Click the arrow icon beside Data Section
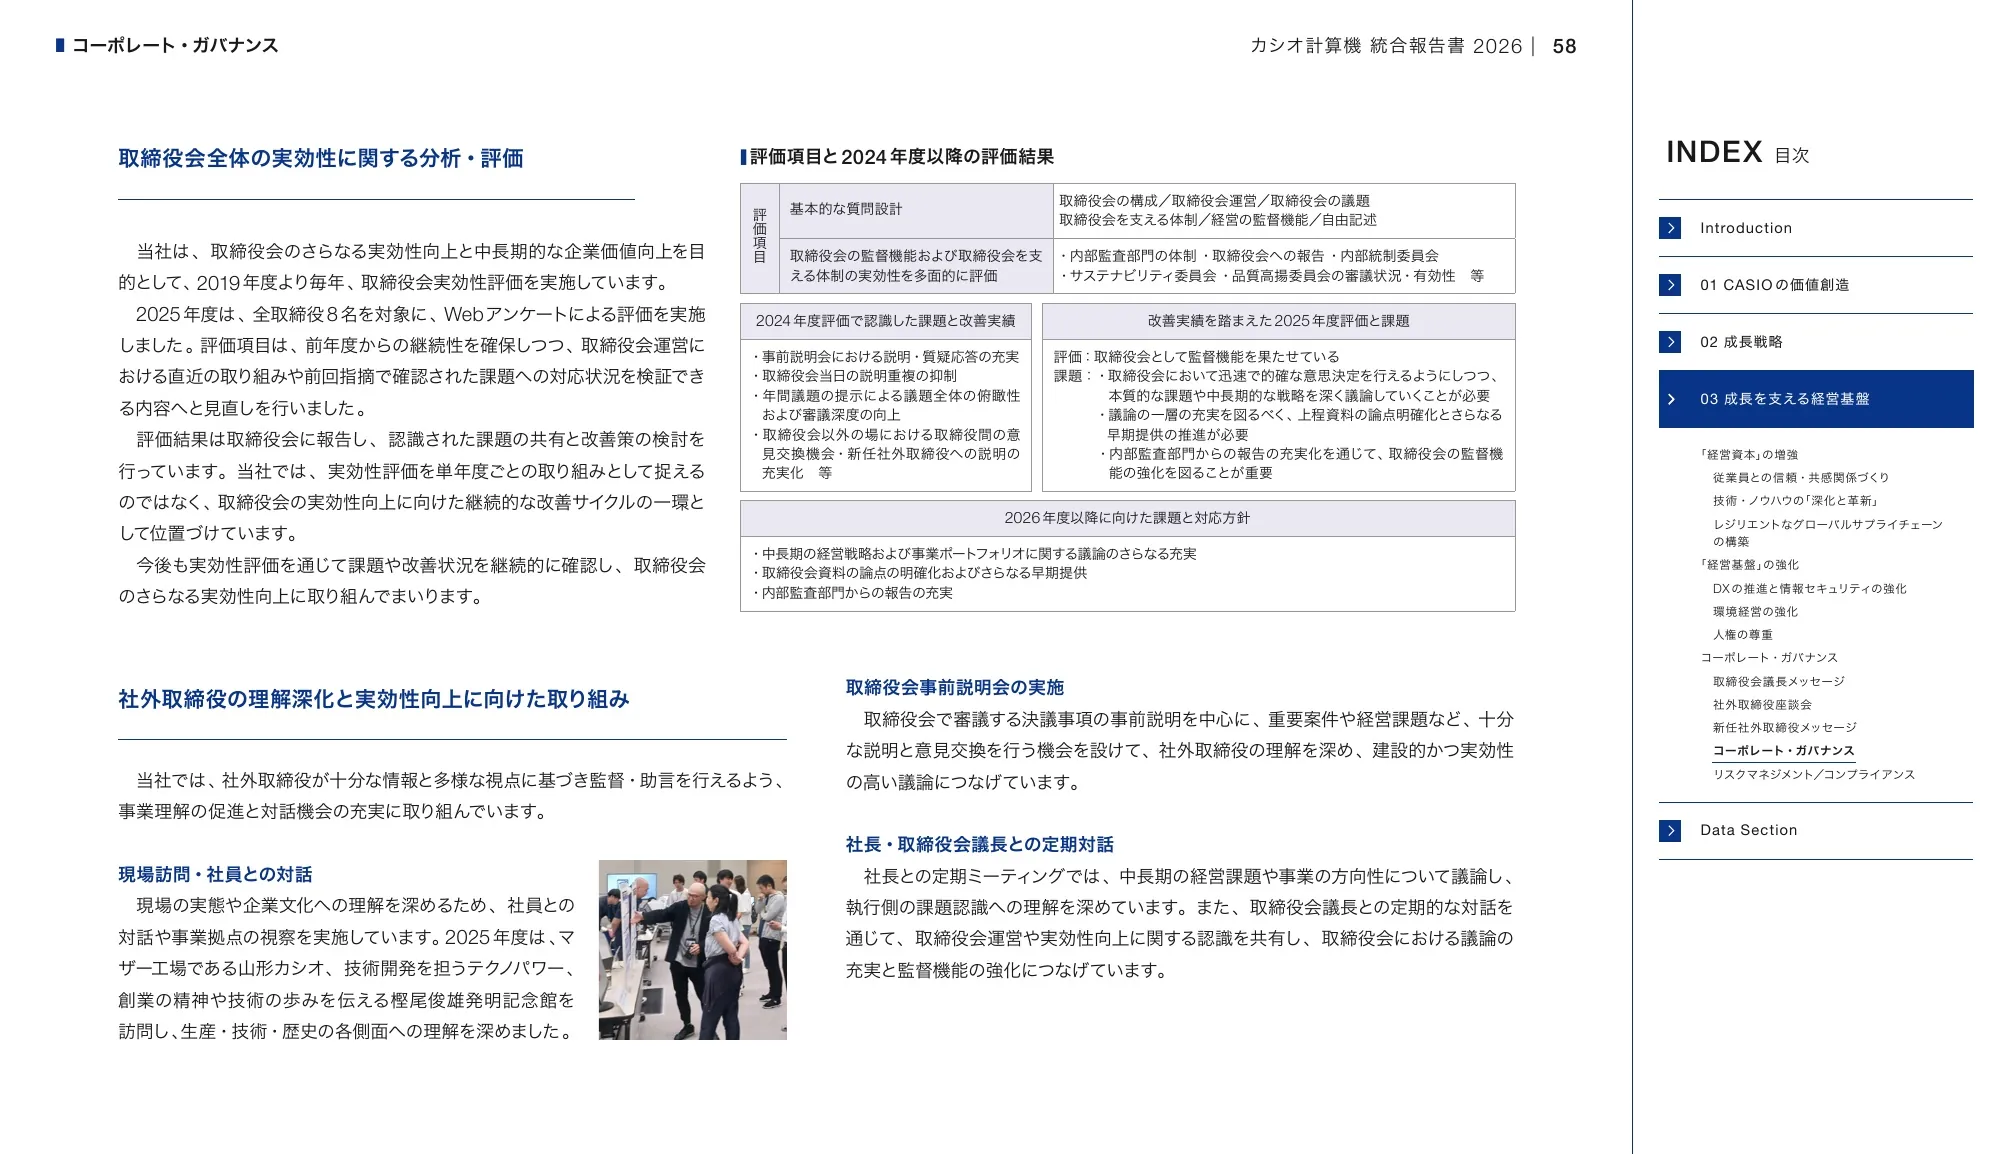2000x1154 pixels. [1670, 830]
